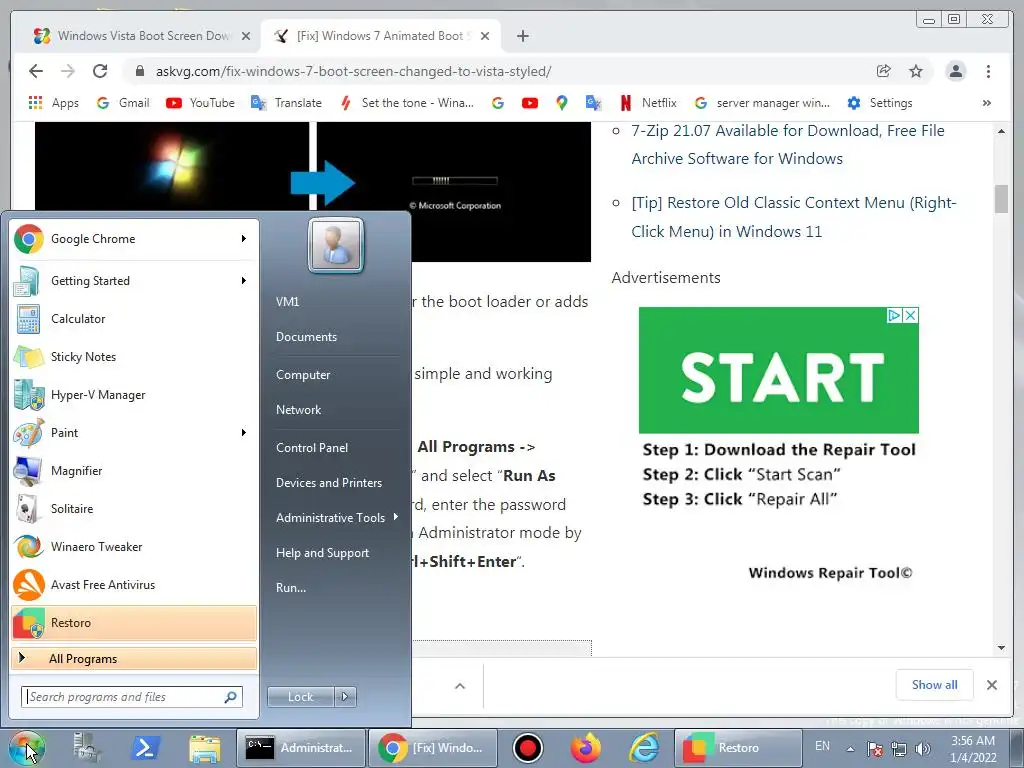Image resolution: width=1024 pixels, height=768 pixels.
Task: Click the user account picture
Action: (336, 246)
